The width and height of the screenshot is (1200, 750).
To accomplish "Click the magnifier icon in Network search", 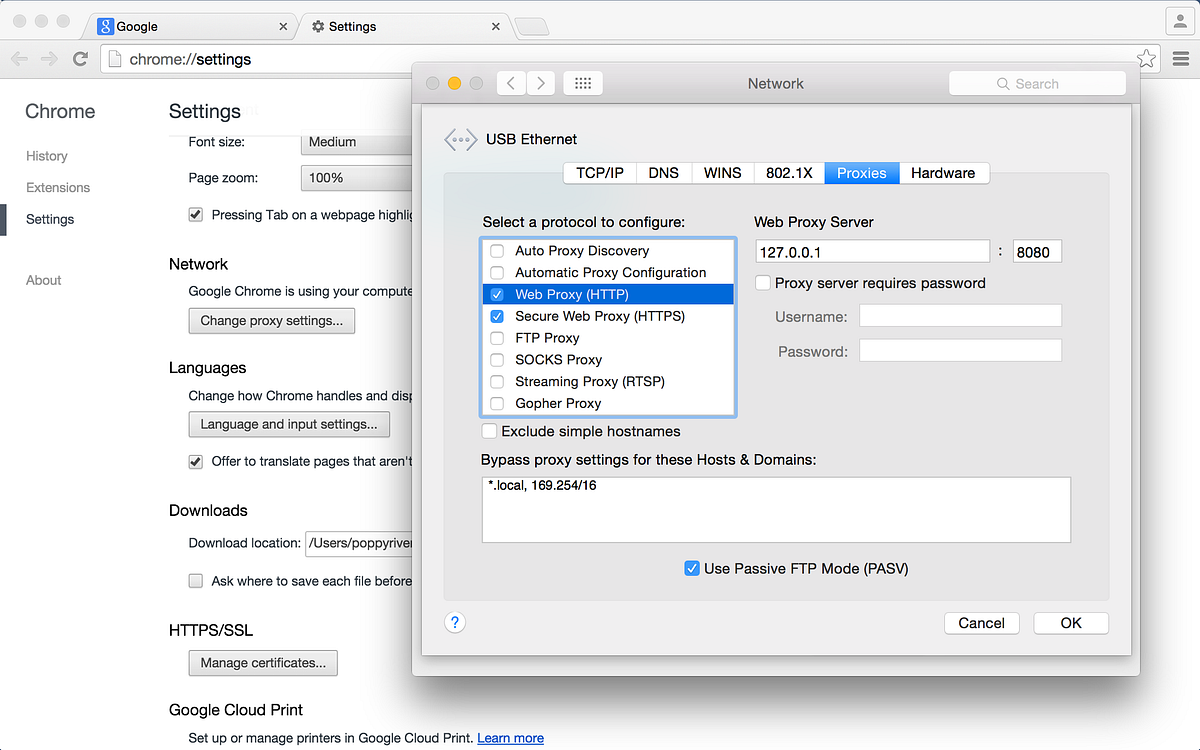I will (x=1003, y=84).
